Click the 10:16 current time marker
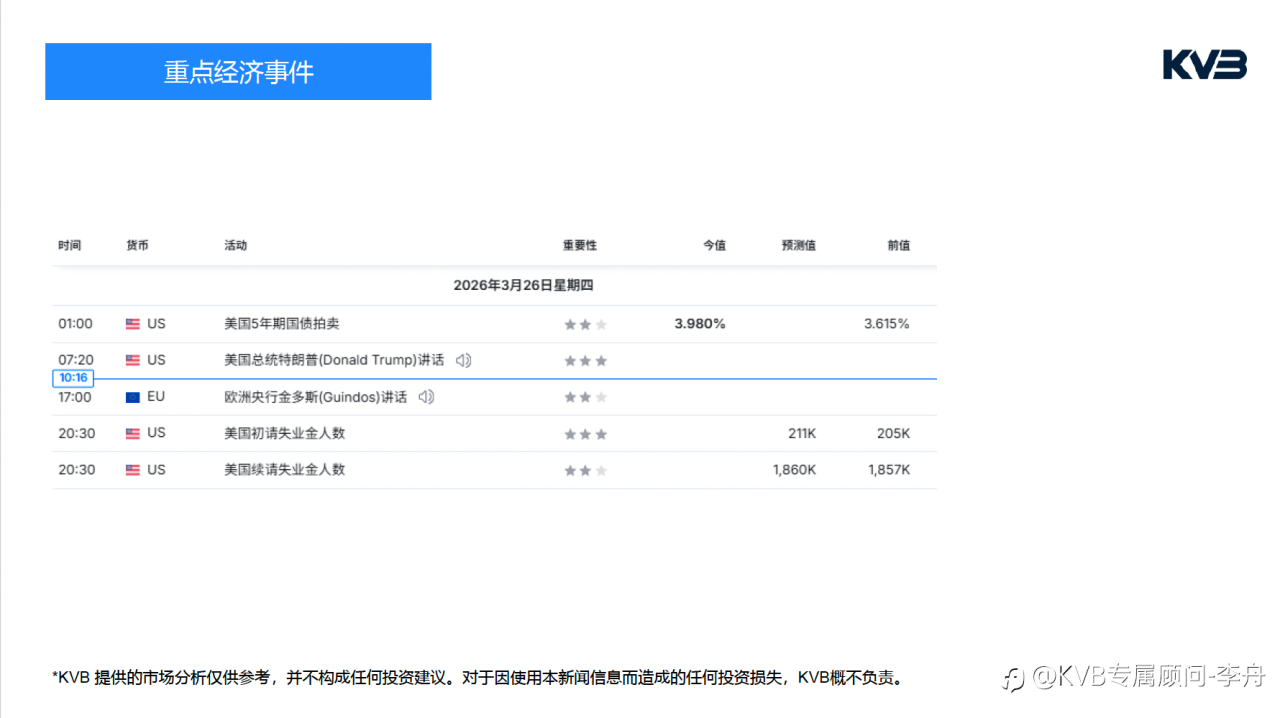 (73, 378)
